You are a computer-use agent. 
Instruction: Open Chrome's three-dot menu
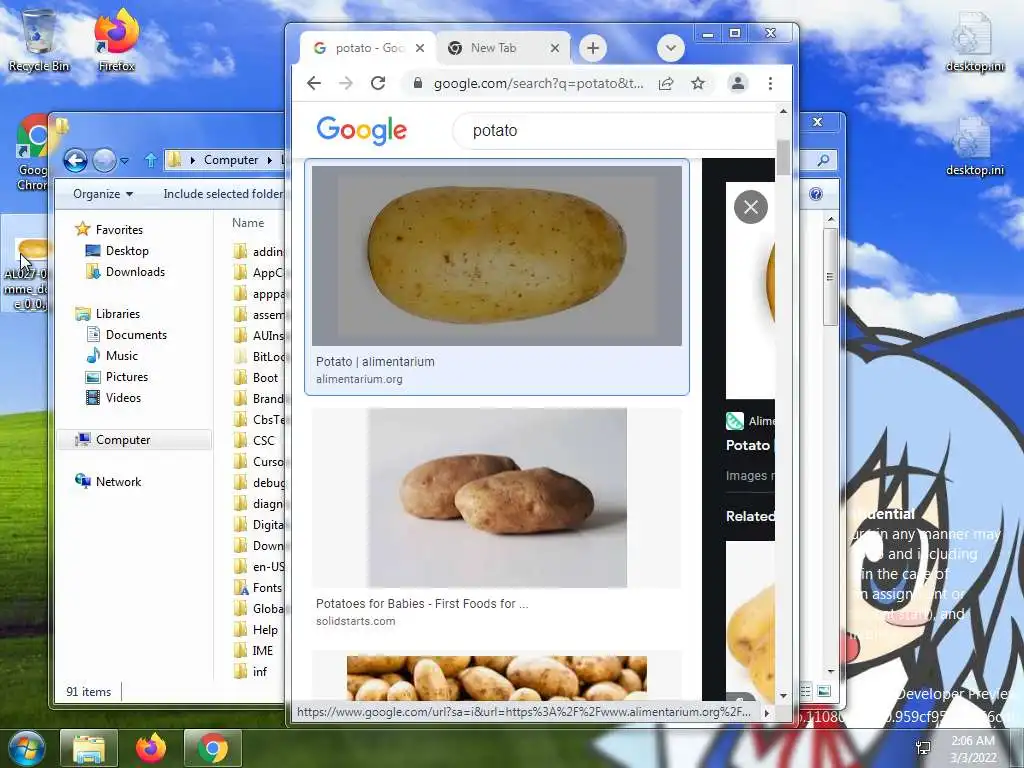tap(771, 84)
